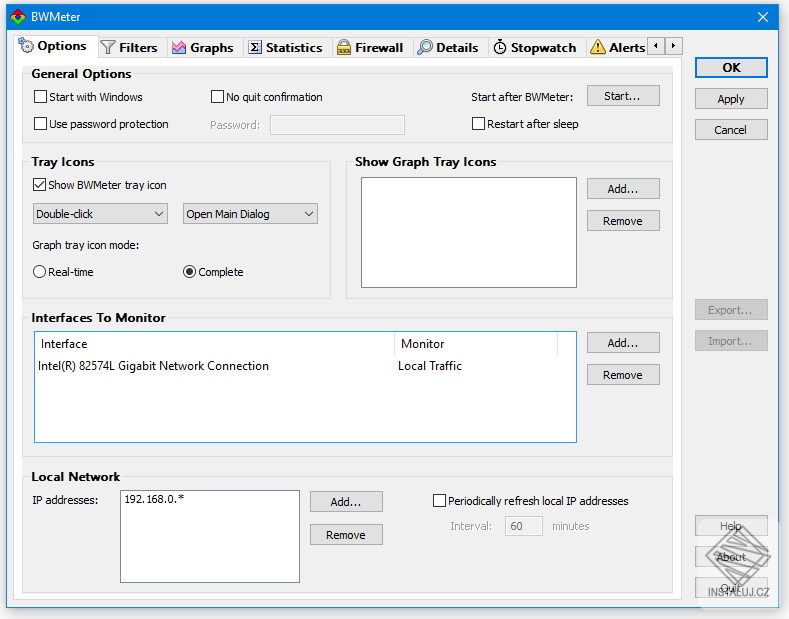Click the Apply button
This screenshot has width=789, height=619.
point(731,99)
